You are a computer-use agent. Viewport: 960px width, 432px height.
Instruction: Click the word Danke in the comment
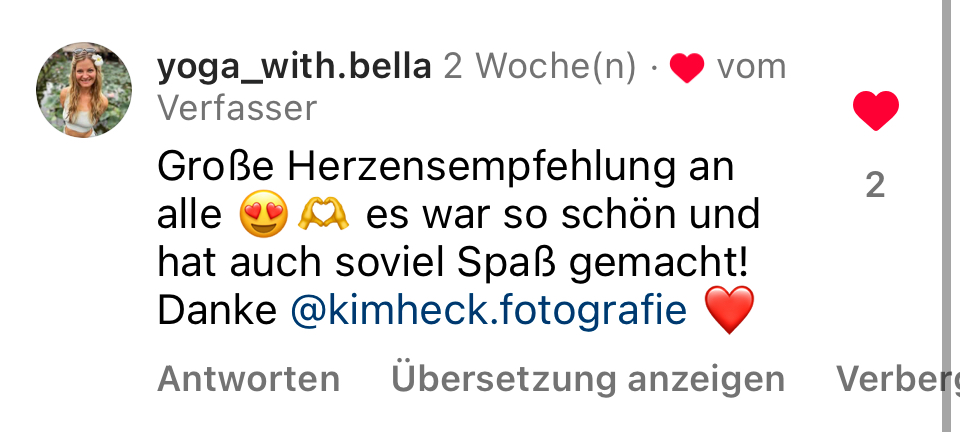(x=217, y=310)
